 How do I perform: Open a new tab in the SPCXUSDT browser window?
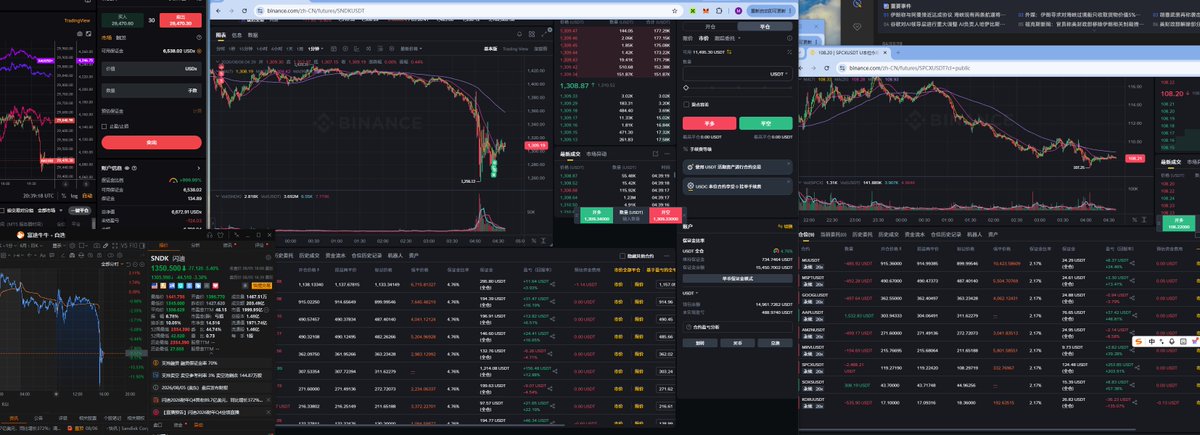[898, 53]
